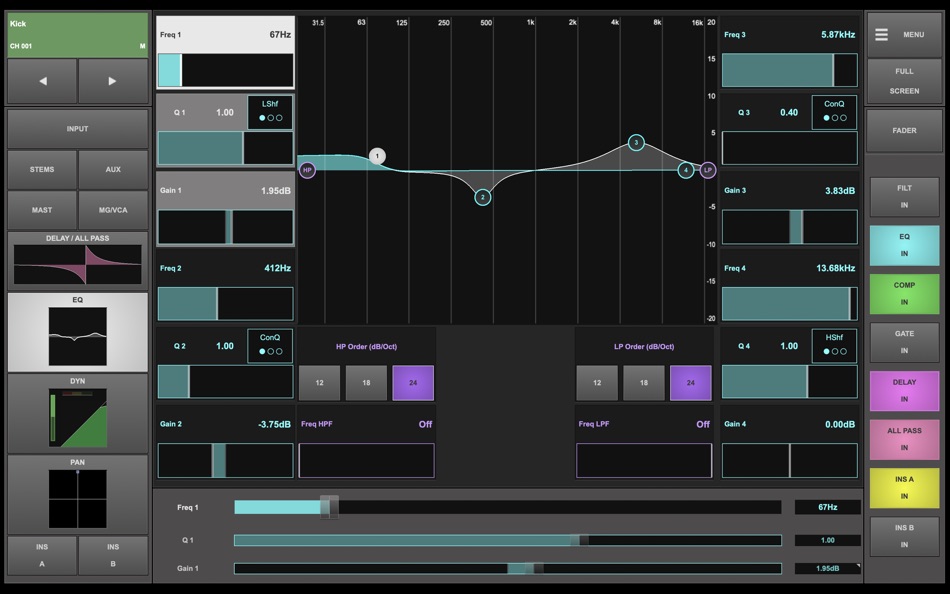Switch to the INPUT tab
The width and height of the screenshot is (950, 594).
pos(77,128)
